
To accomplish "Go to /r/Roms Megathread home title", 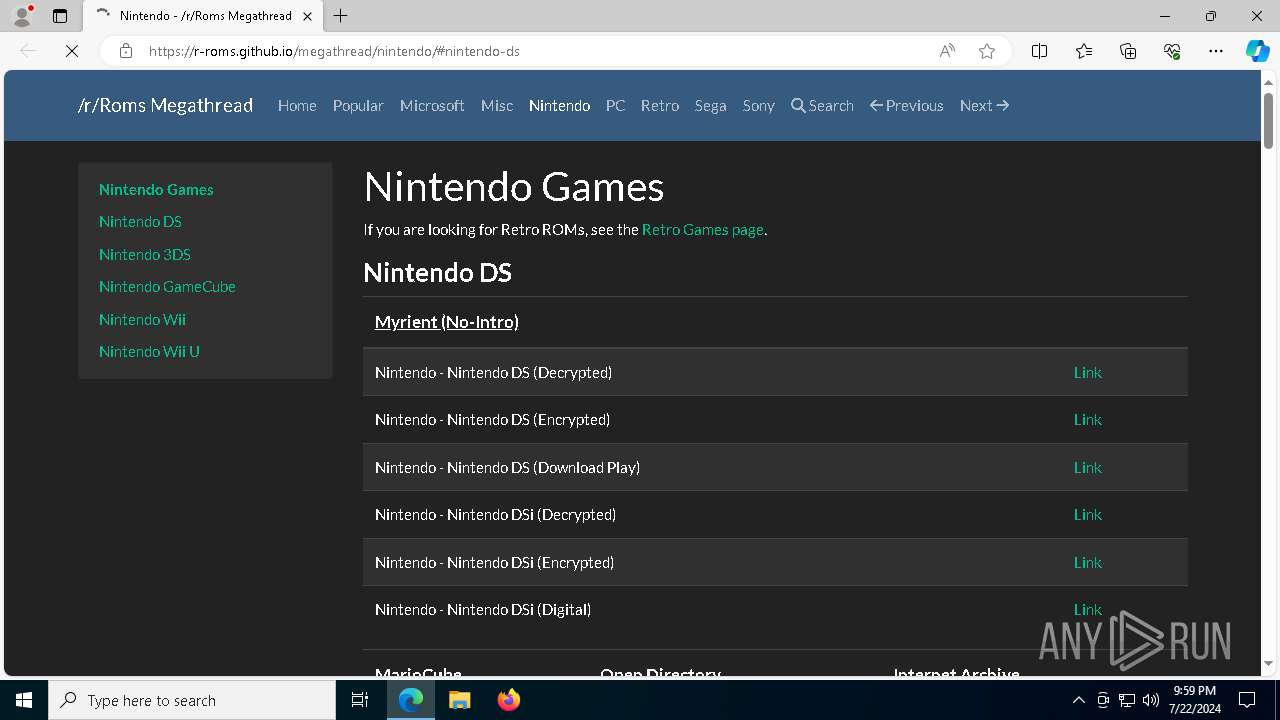I will [x=165, y=105].
